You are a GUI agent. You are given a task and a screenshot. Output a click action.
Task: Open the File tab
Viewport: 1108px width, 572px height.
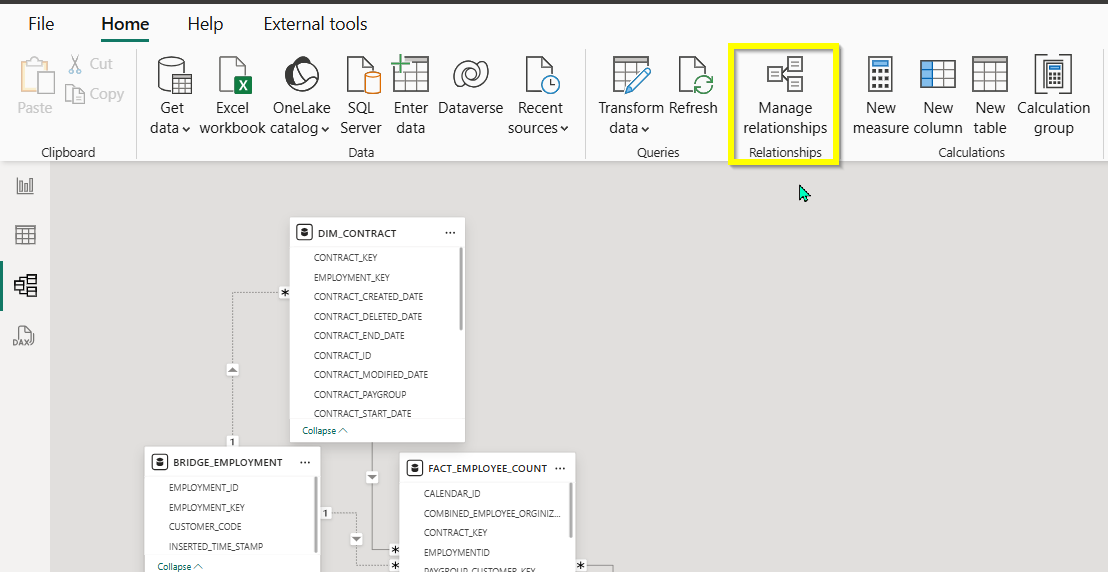[41, 24]
